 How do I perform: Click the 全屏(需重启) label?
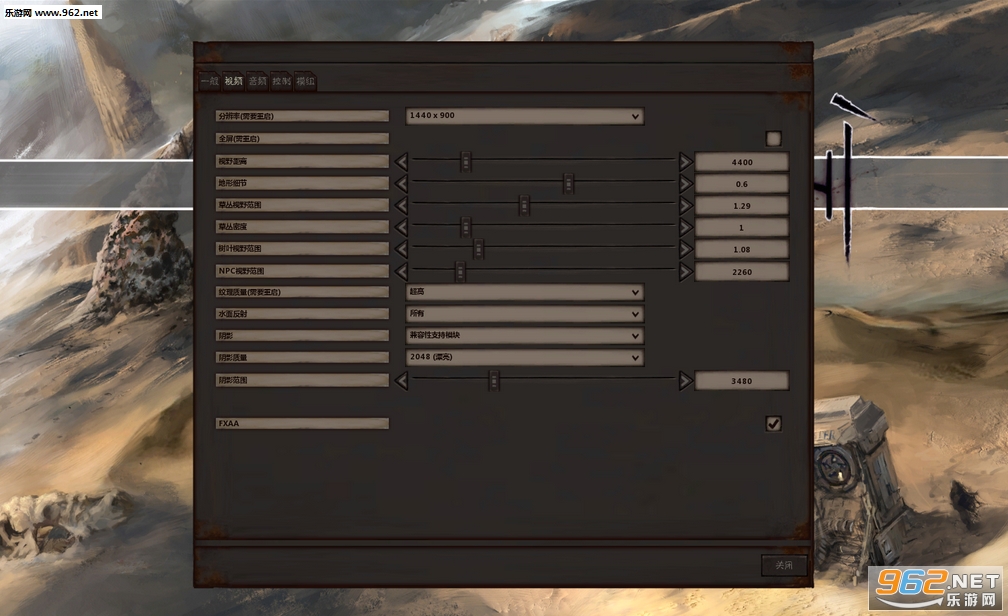click(302, 138)
